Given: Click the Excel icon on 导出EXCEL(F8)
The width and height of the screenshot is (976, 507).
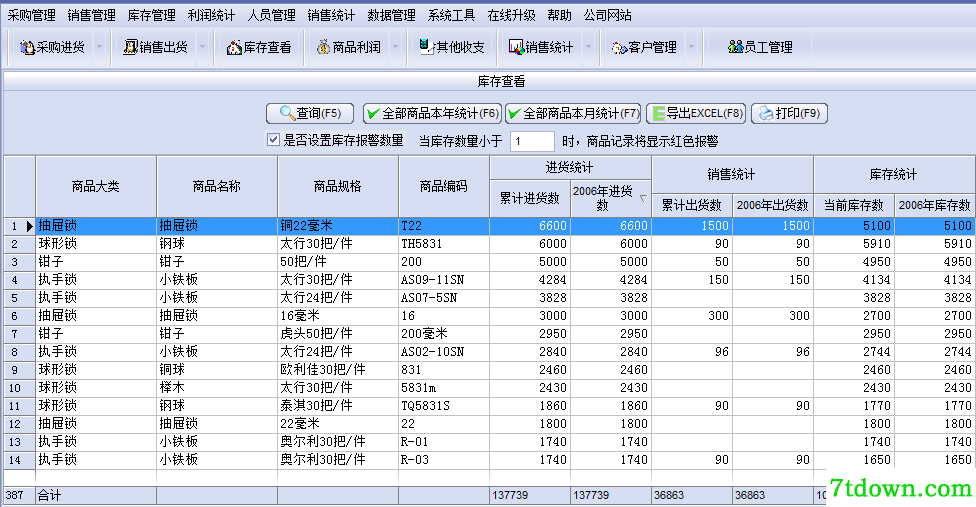Looking at the screenshot, I should 659,114.
